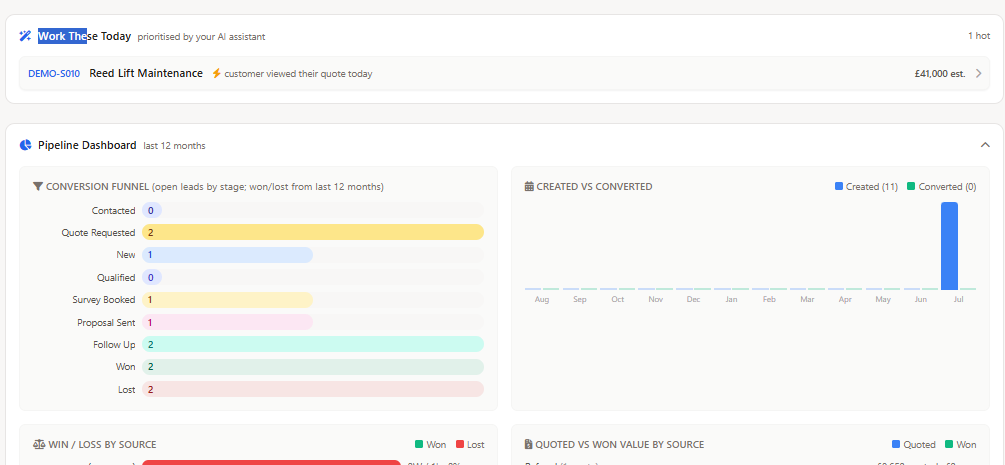Click the document icon beside Quoted vs Won Value

[529, 444]
